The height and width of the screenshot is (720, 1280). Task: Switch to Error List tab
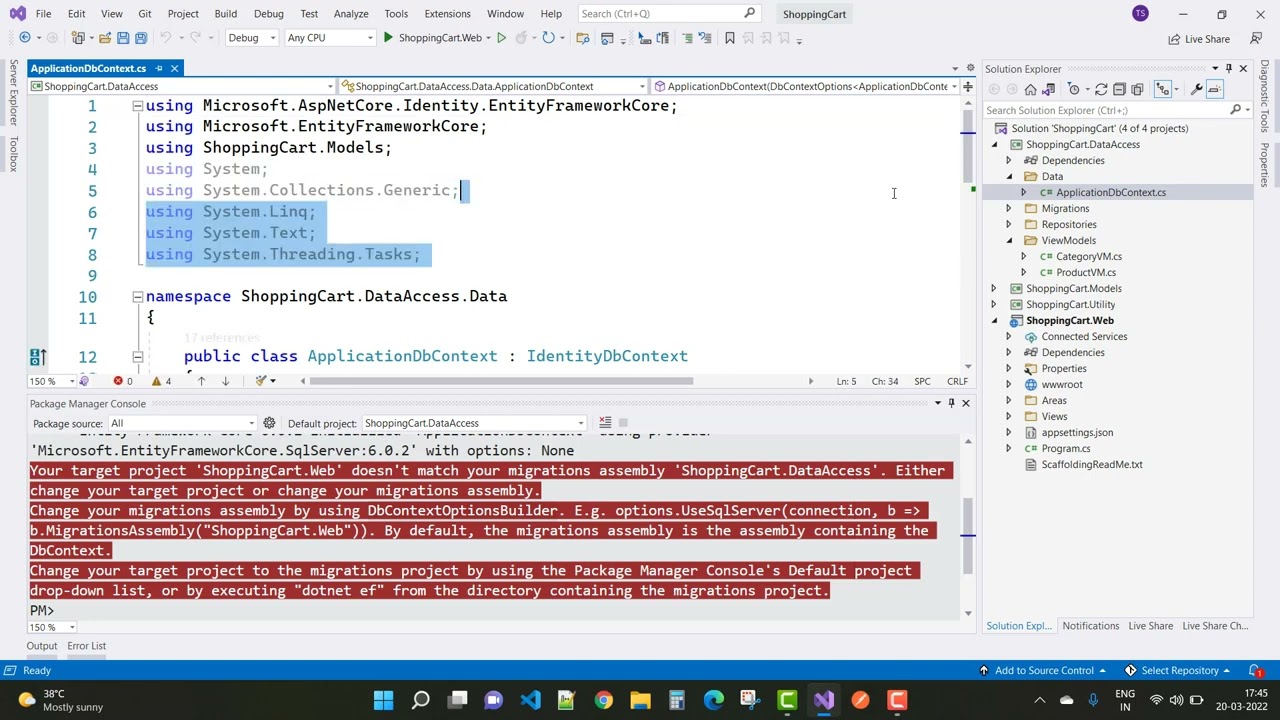coord(86,646)
